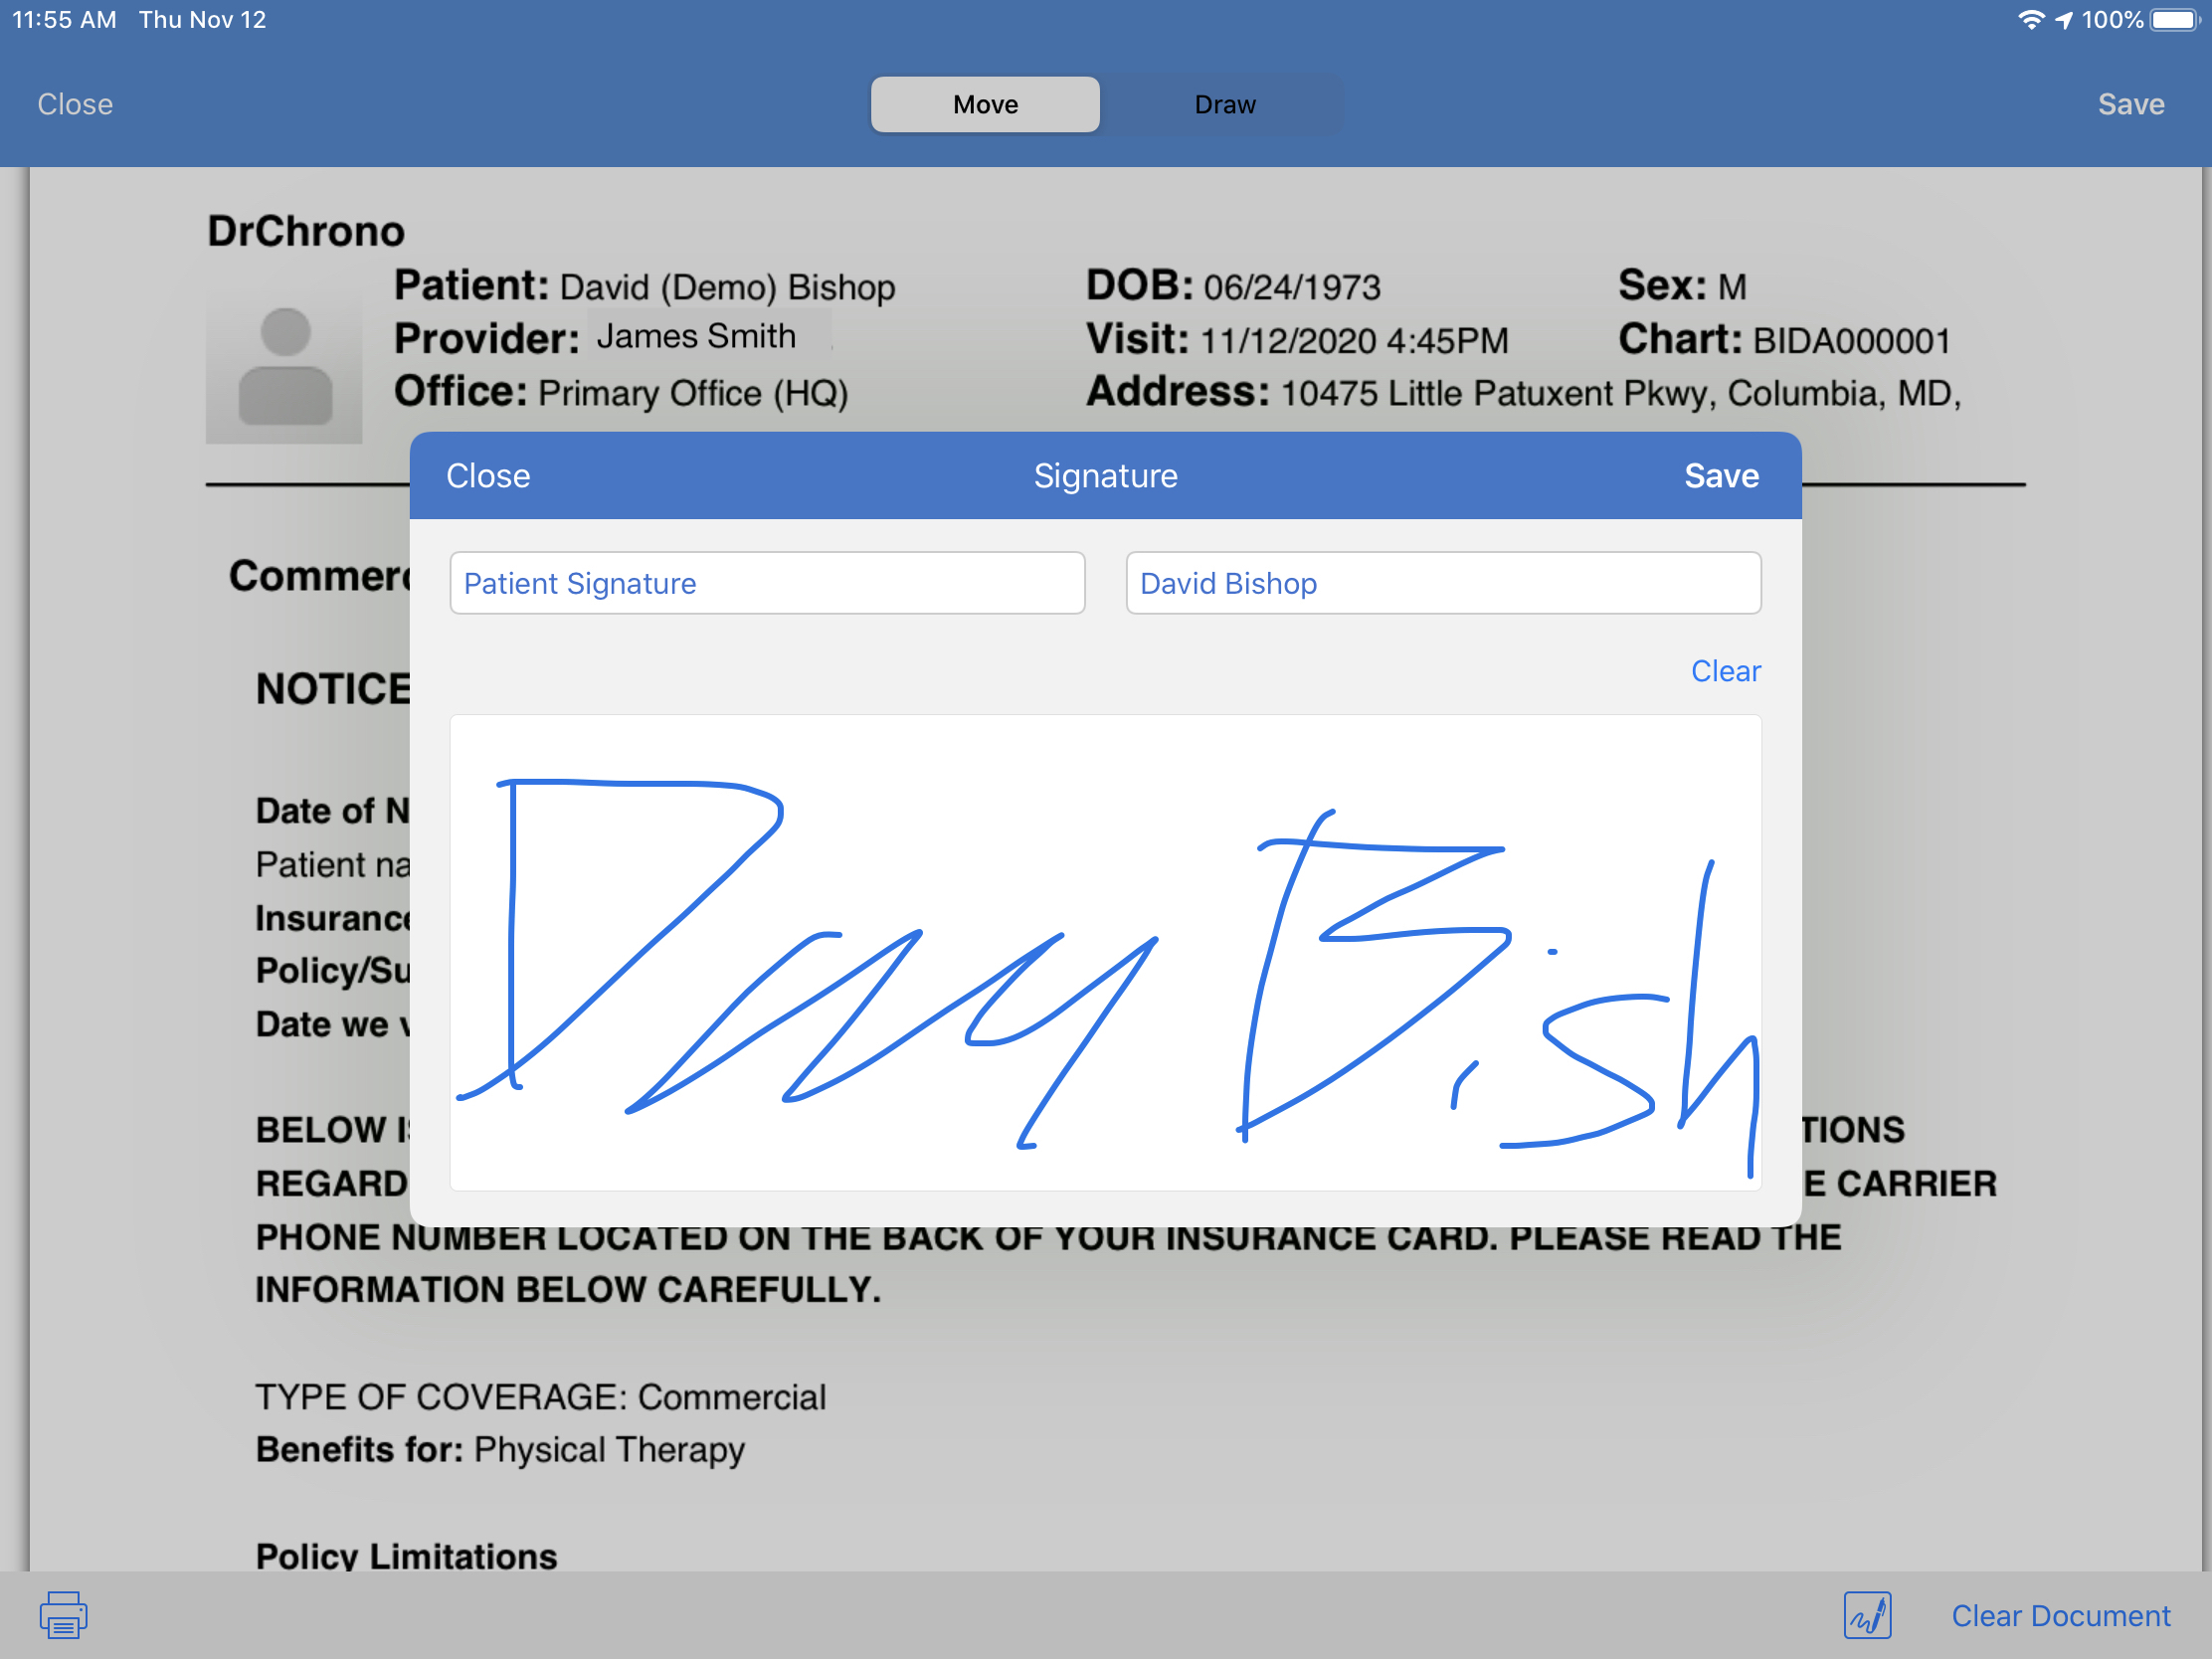This screenshot has width=2212, height=1659.
Task: Click the Move mode button
Action: pos(986,104)
